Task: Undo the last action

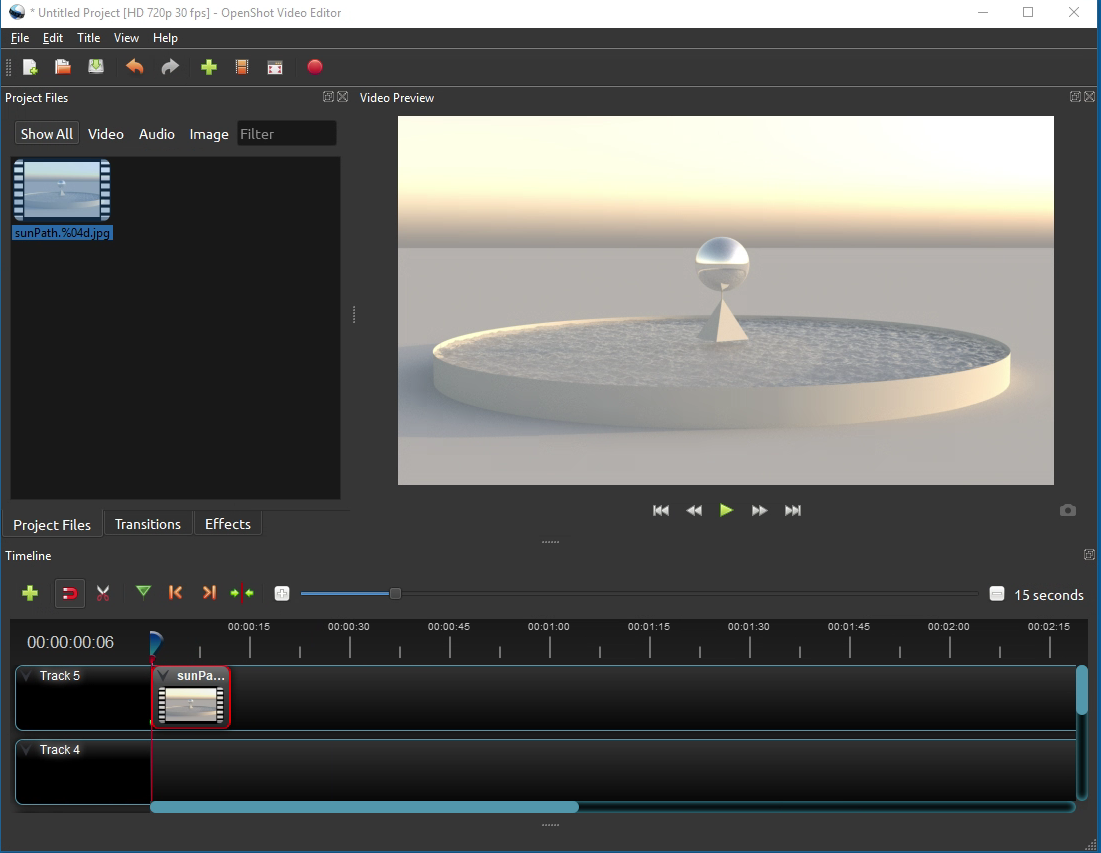Action: (135, 67)
